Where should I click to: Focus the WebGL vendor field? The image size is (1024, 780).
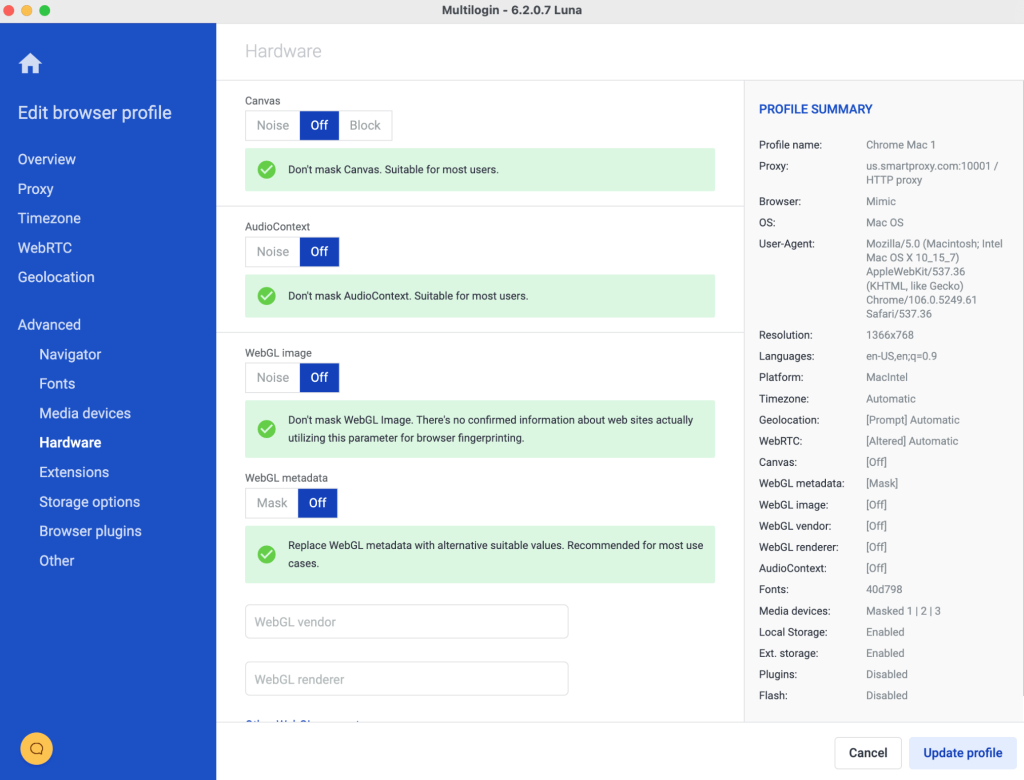[x=406, y=621]
